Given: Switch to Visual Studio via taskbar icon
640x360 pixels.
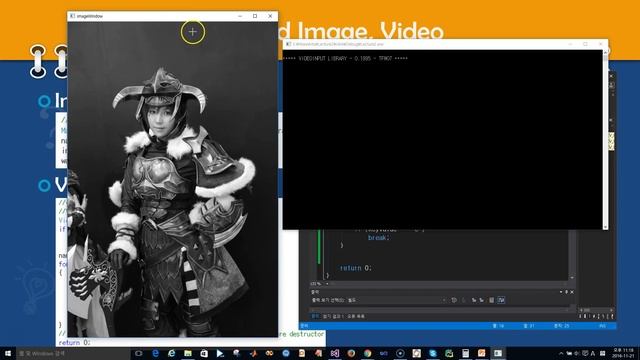Looking at the screenshot, I should (335, 353).
